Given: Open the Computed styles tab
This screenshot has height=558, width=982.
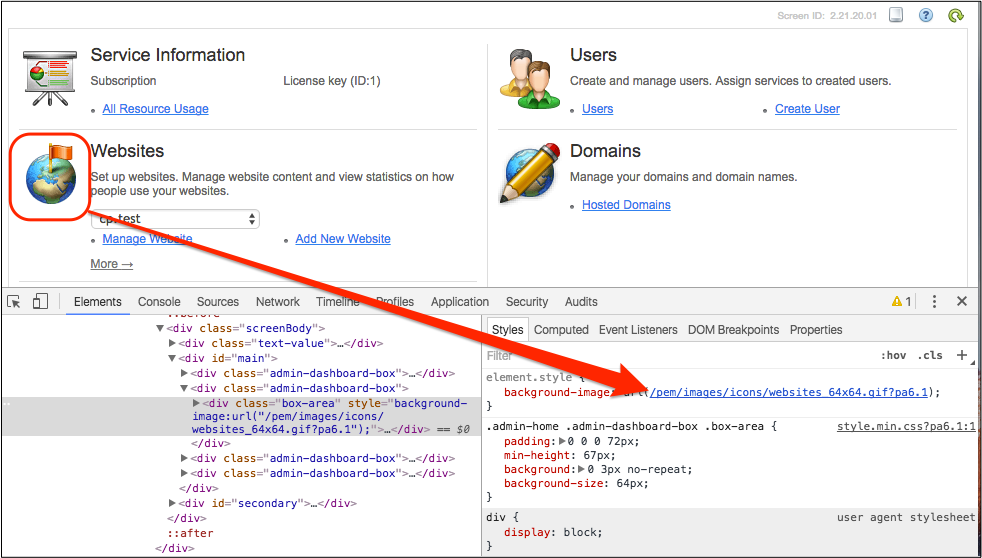Looking at the screenshot, I should click(x=561, y=329).
